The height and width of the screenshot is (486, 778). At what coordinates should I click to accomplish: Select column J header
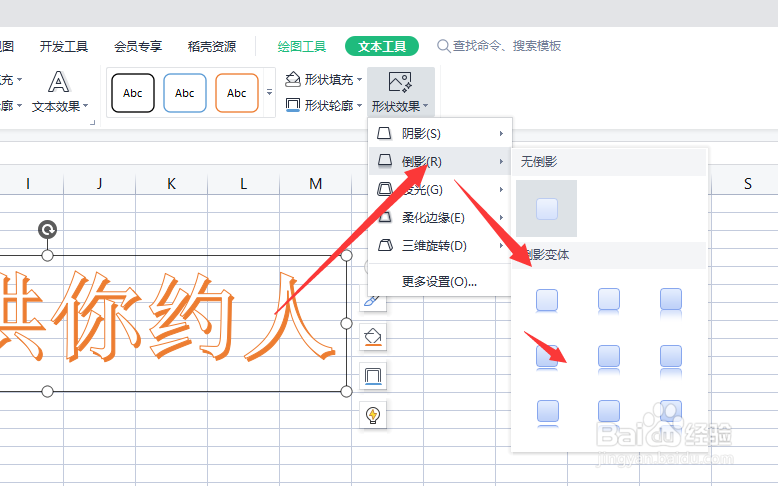point(99,184)
